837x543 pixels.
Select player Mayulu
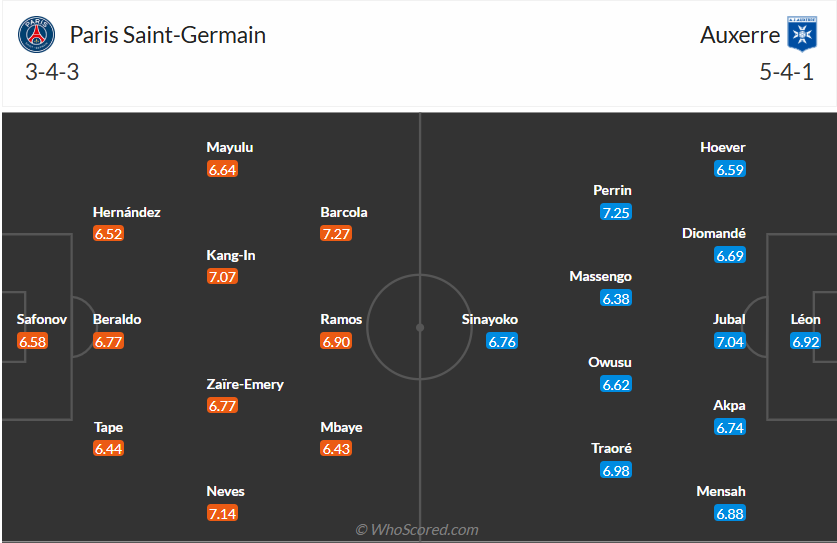point(230,147)
